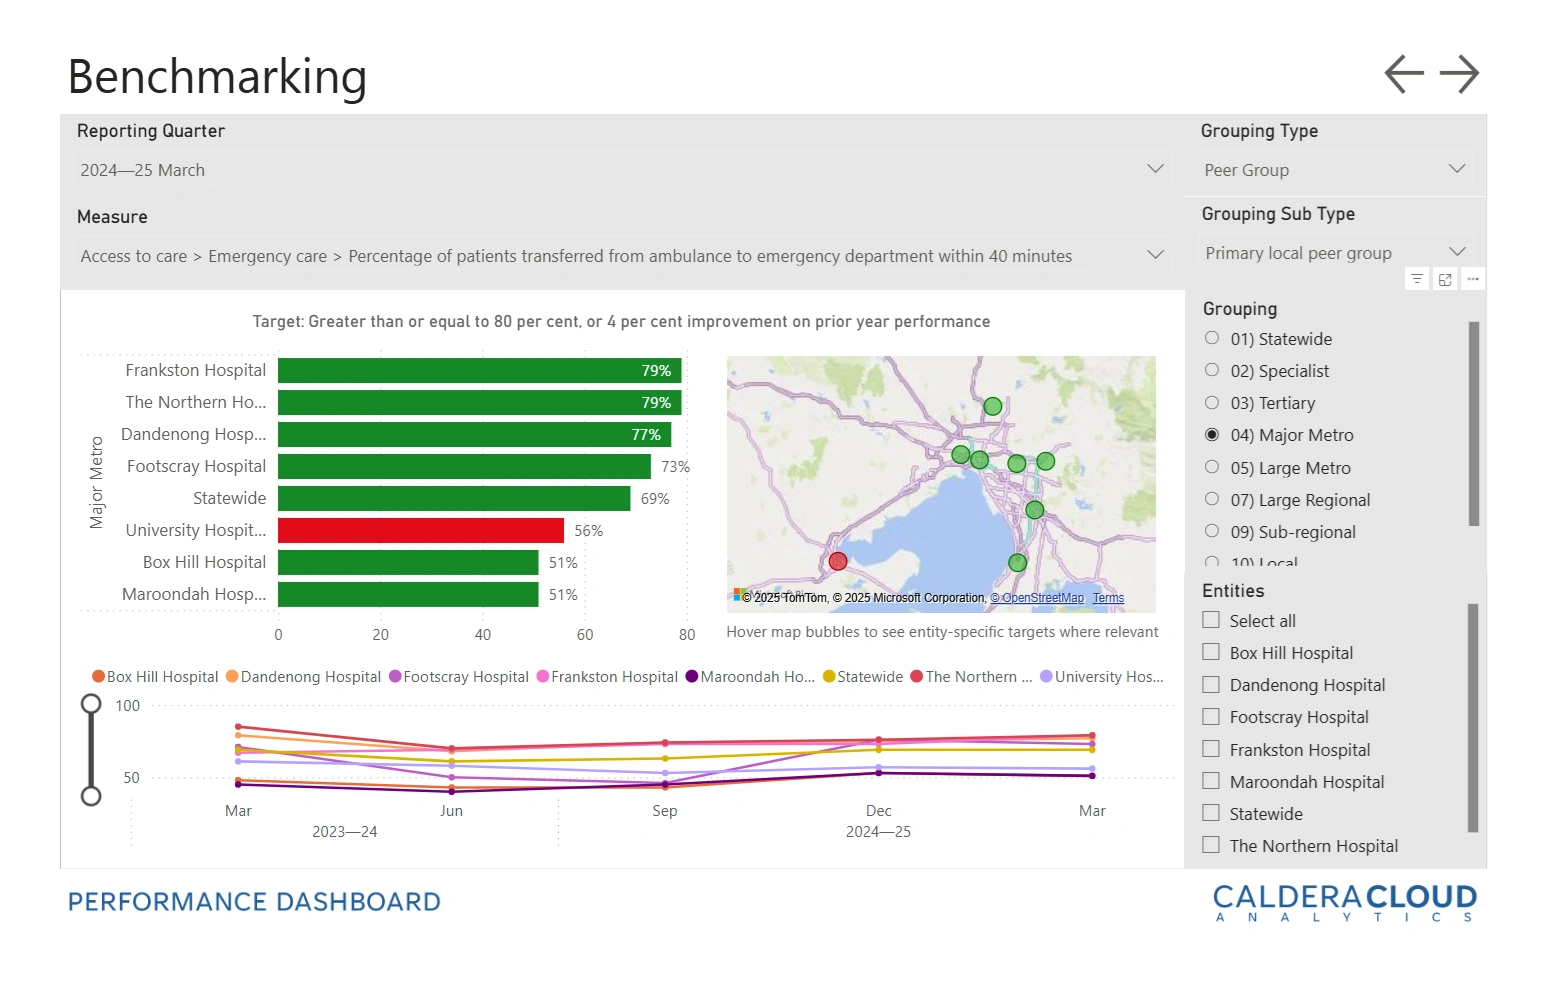The height and width of the screenshot is (984, 1551).
Task: Click the red University Hospital 56% bar
Action: 421,530
